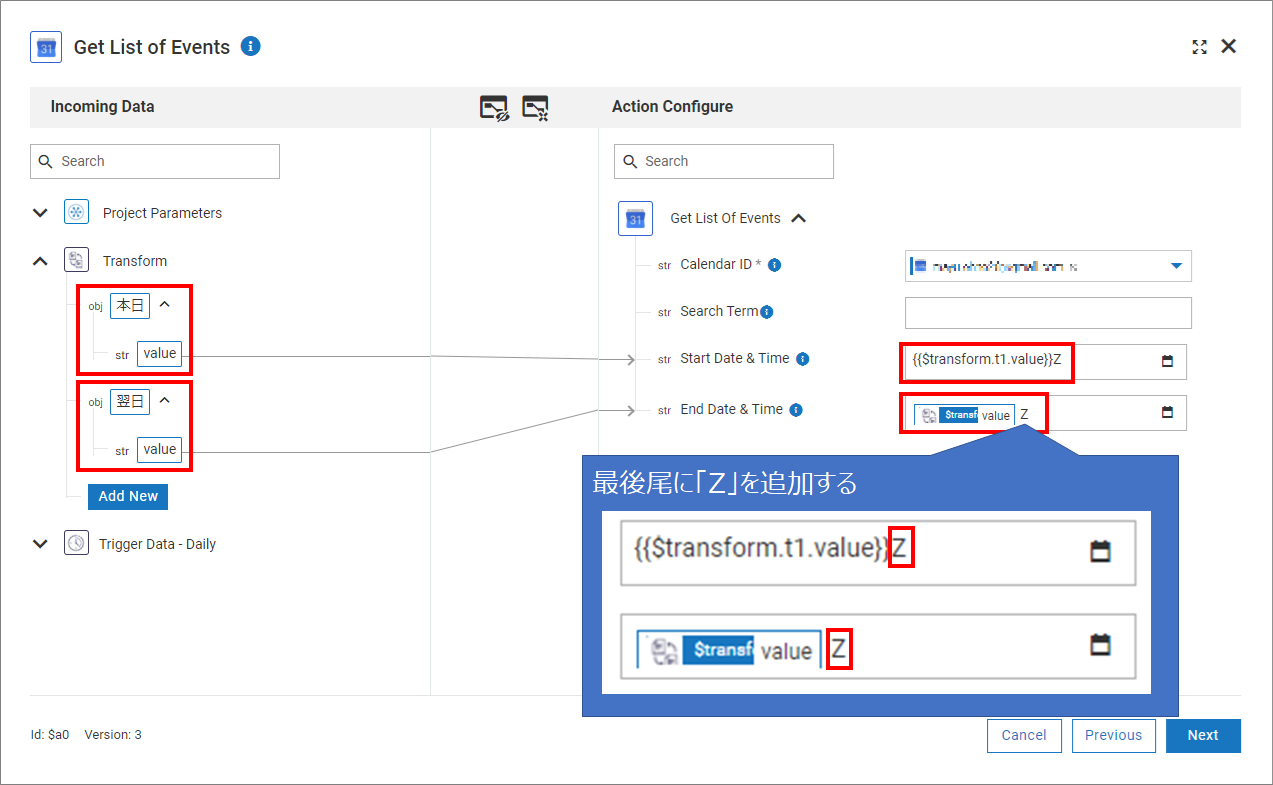This screenshot has height=785, width=1273.
Task: Expand the Project Parameters node
Action: (x=40, y=213)
